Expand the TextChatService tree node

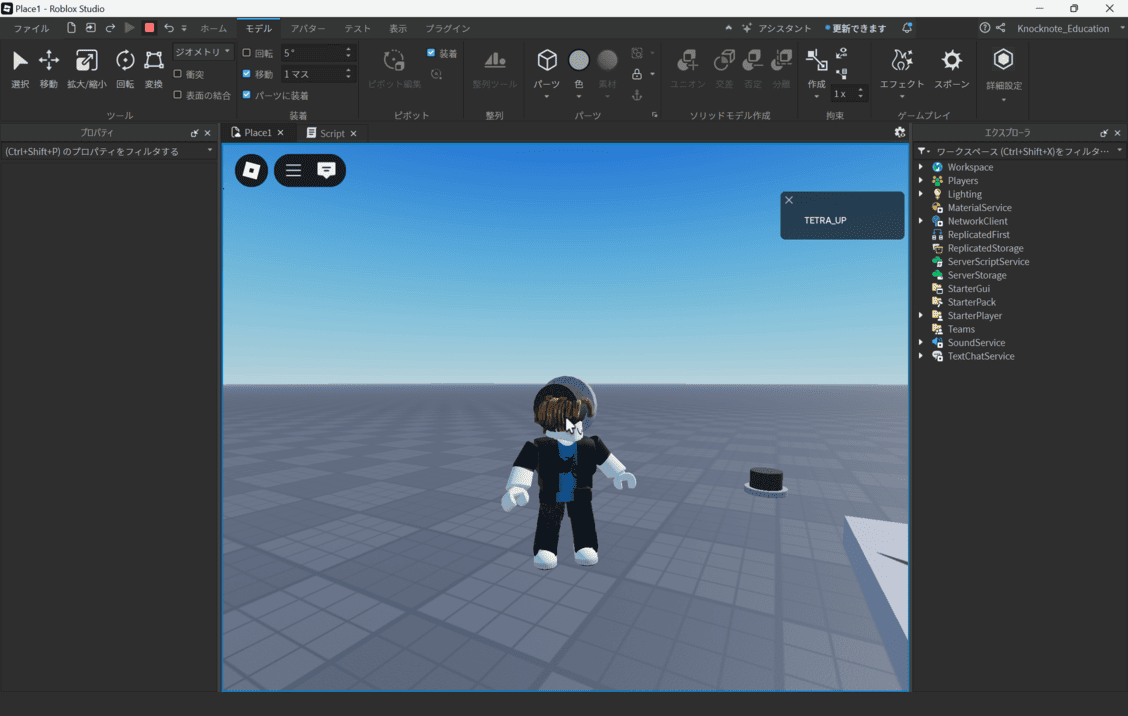(921, 356)
